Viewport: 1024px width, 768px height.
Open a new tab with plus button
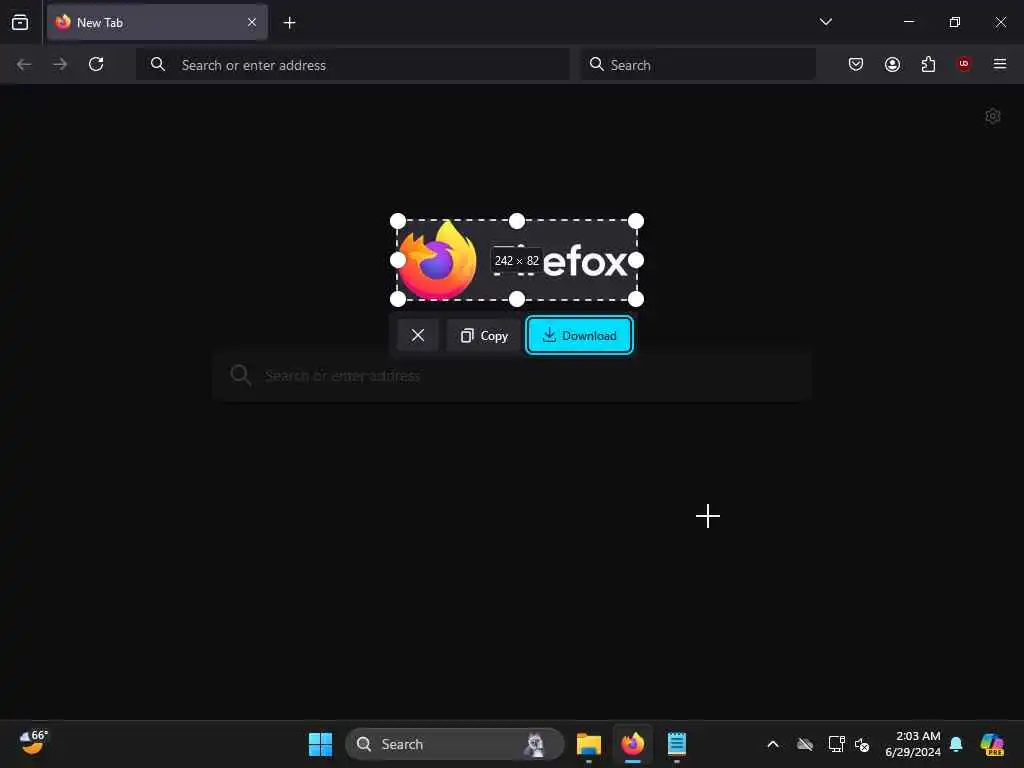click(x=289, y=22)
